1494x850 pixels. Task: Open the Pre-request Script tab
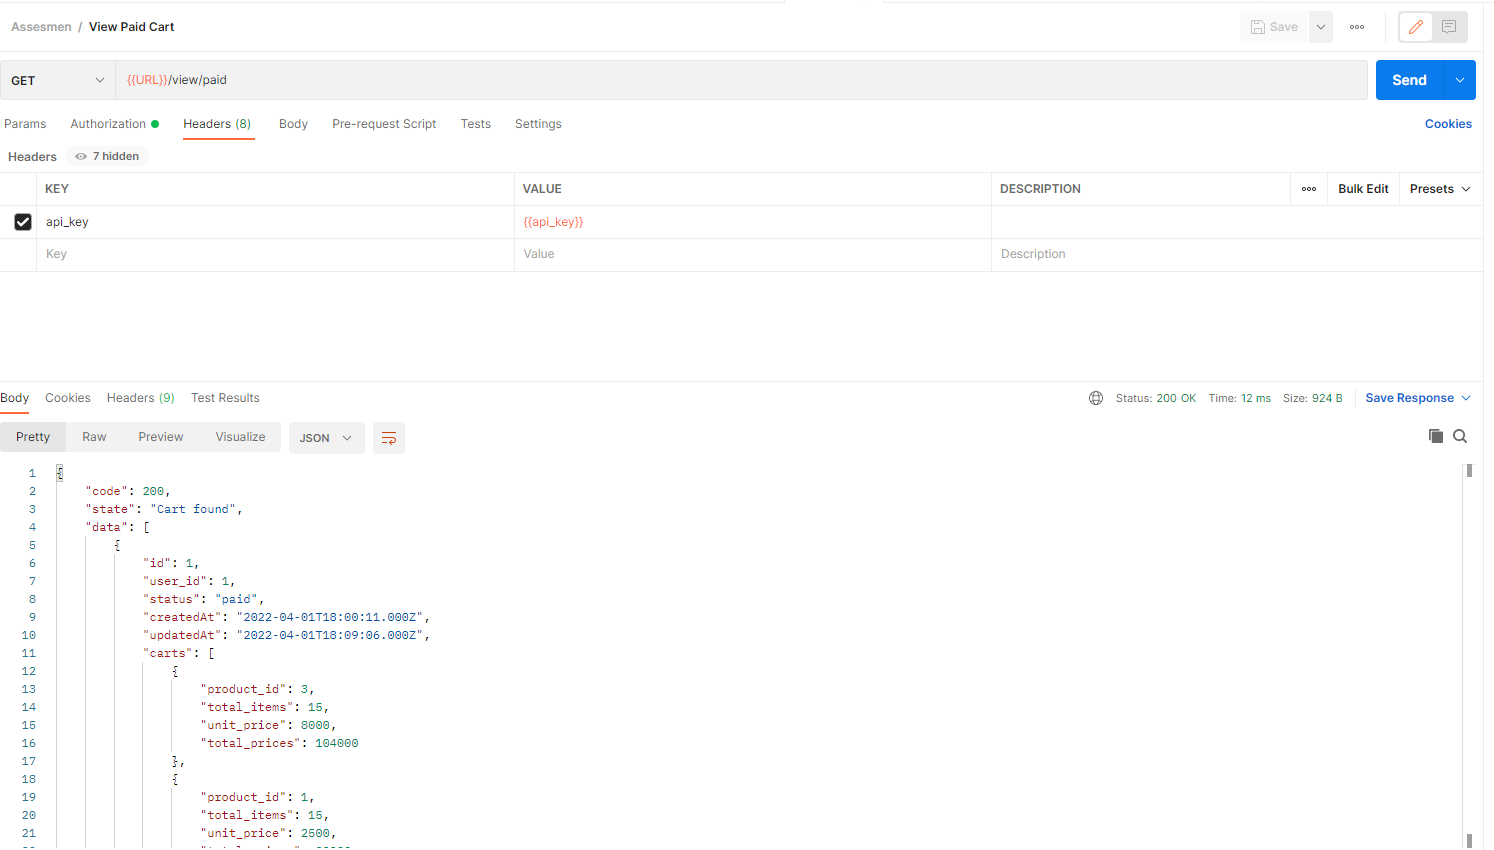coord(384,124)
